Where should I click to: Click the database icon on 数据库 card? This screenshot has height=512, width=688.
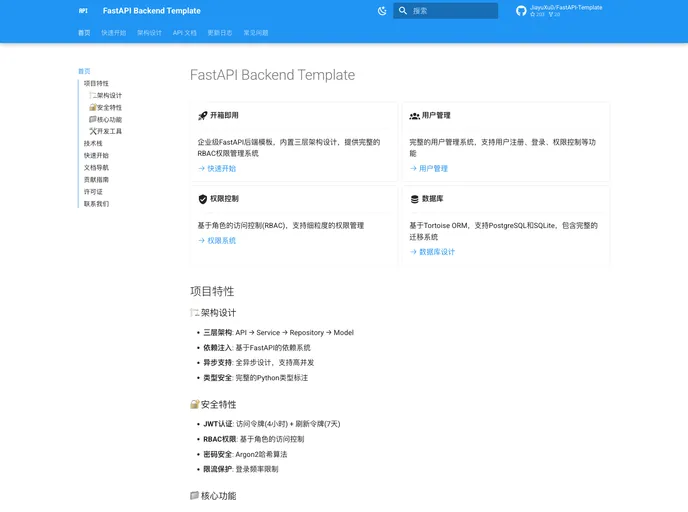pyautogui.click(x=414, y=199)
